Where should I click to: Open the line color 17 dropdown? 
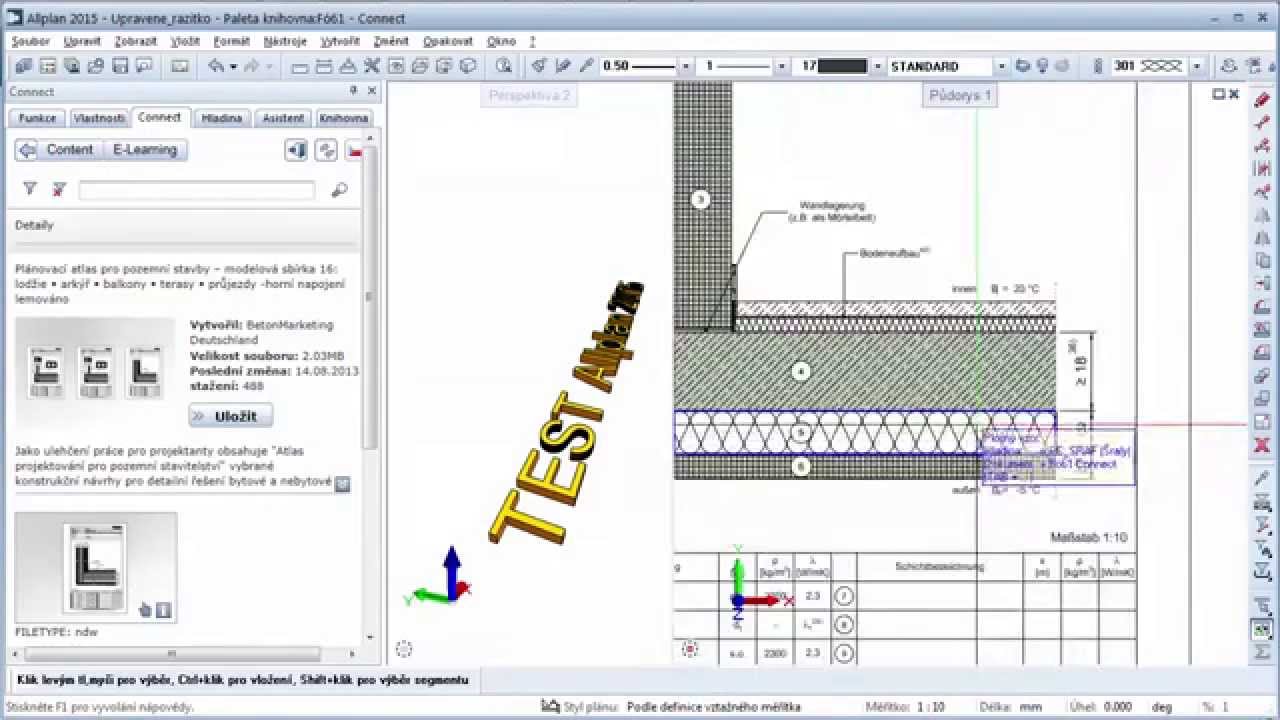point(877,66)
